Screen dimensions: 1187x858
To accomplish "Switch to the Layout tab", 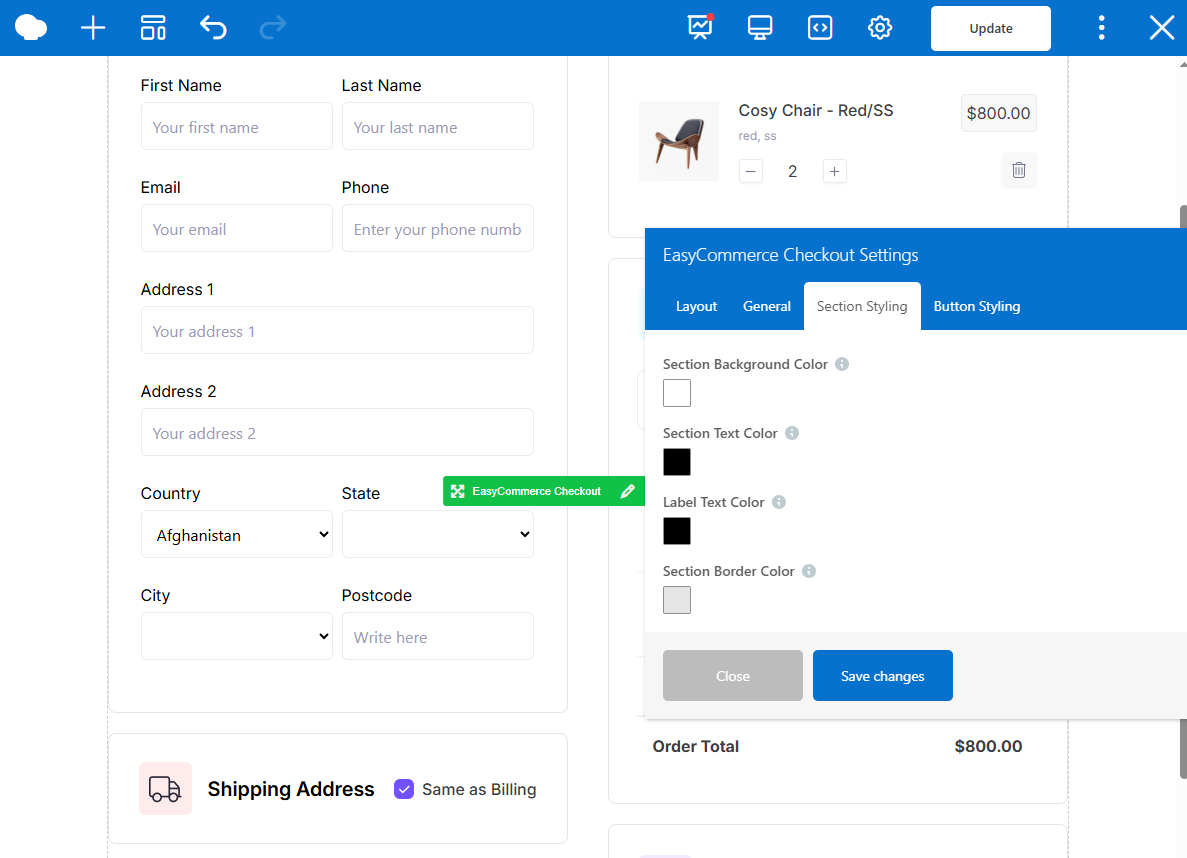I will pyautogui.click(x=696, y=306).
